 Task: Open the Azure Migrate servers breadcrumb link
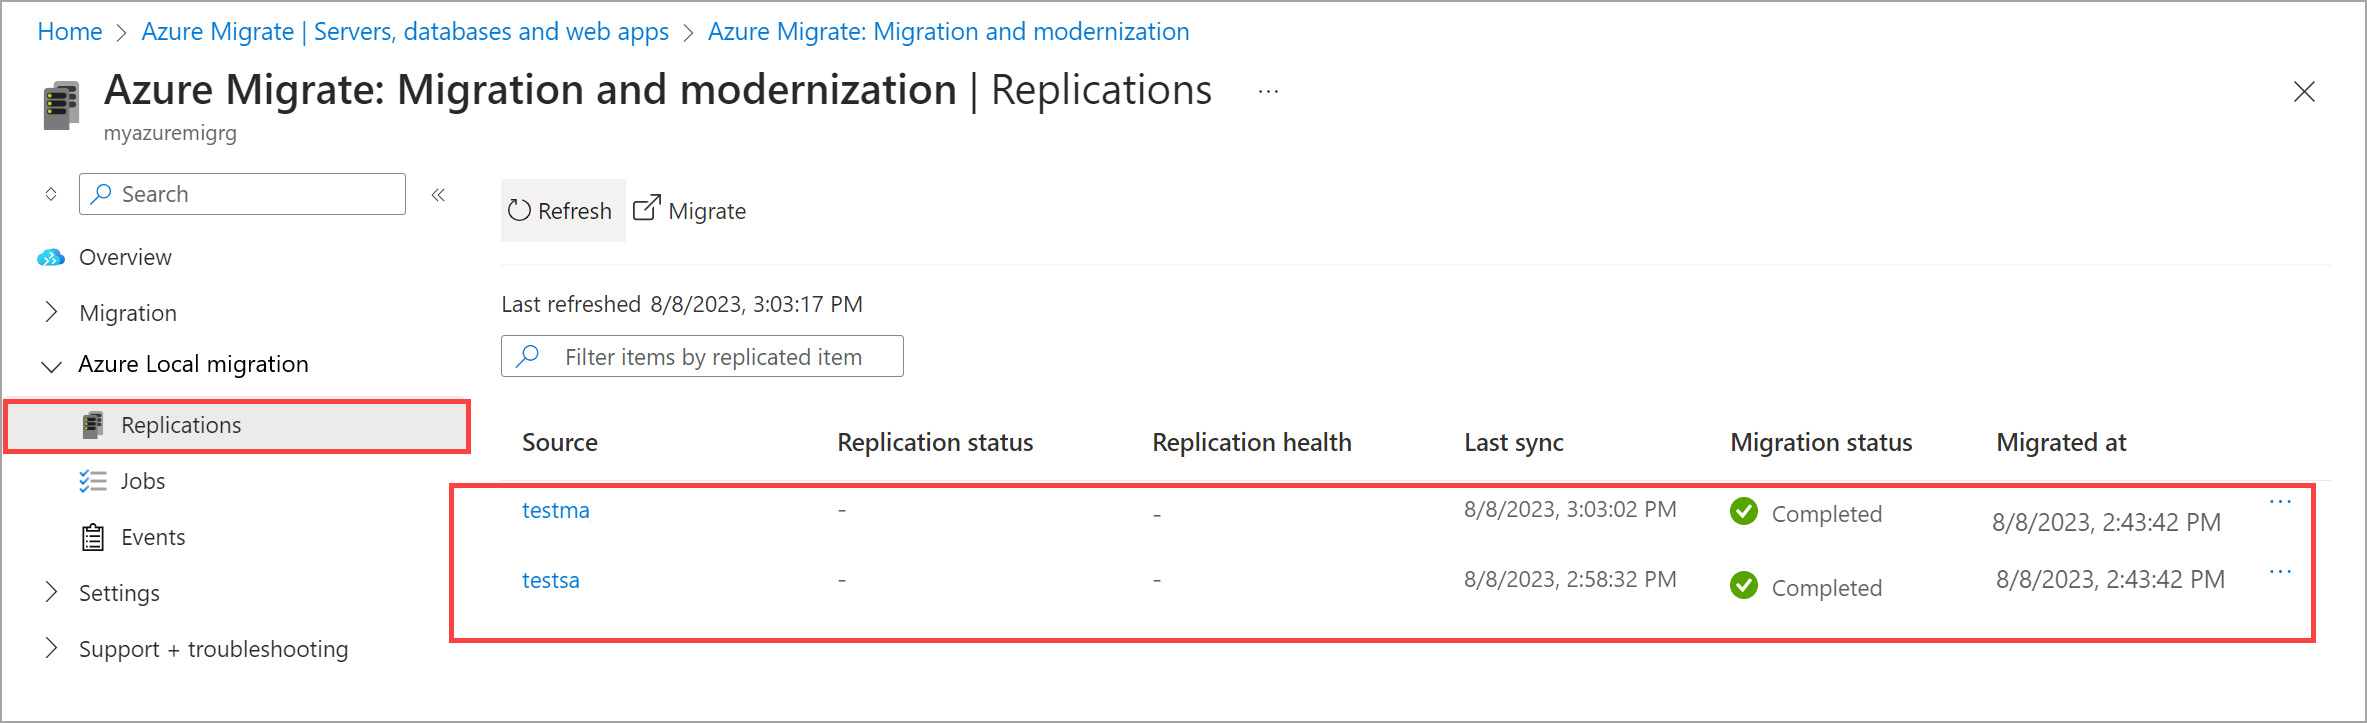tap(405, 32)
